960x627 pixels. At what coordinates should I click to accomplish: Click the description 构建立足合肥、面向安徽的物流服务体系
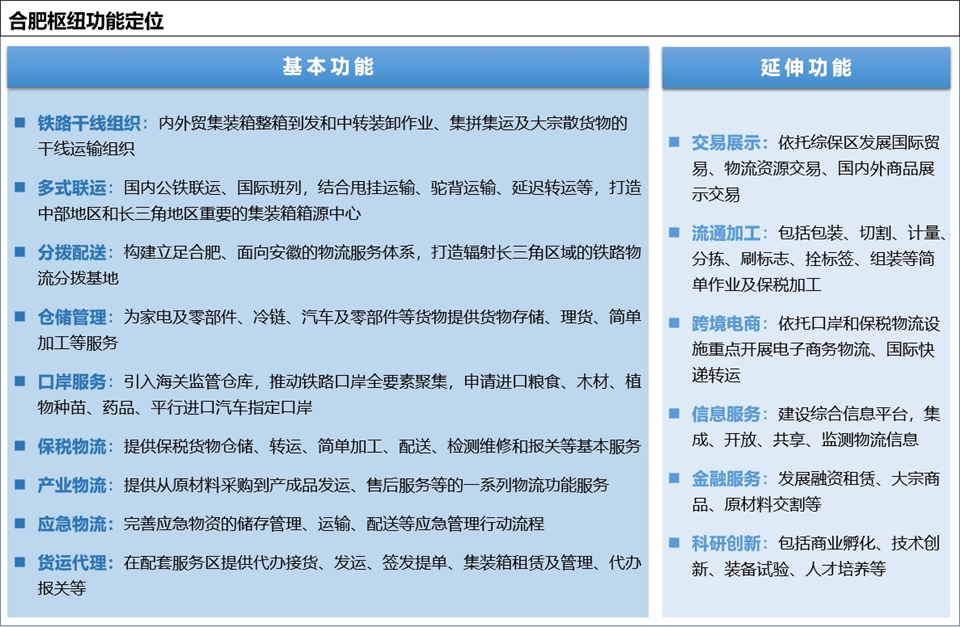(x=269, y=252)
